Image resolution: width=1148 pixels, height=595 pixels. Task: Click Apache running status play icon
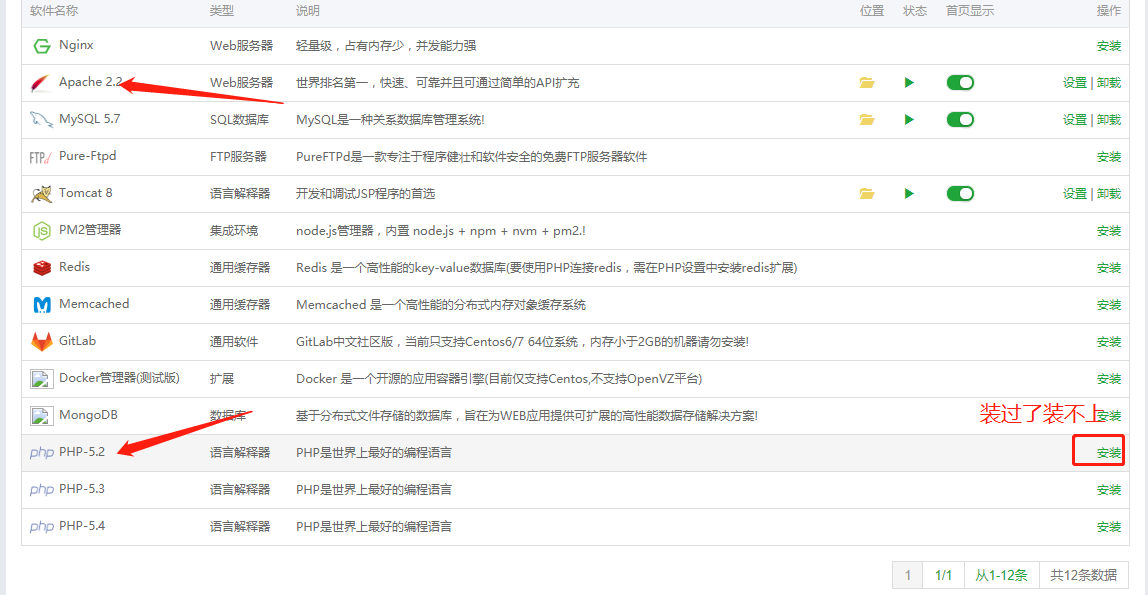tap(909, 83)
